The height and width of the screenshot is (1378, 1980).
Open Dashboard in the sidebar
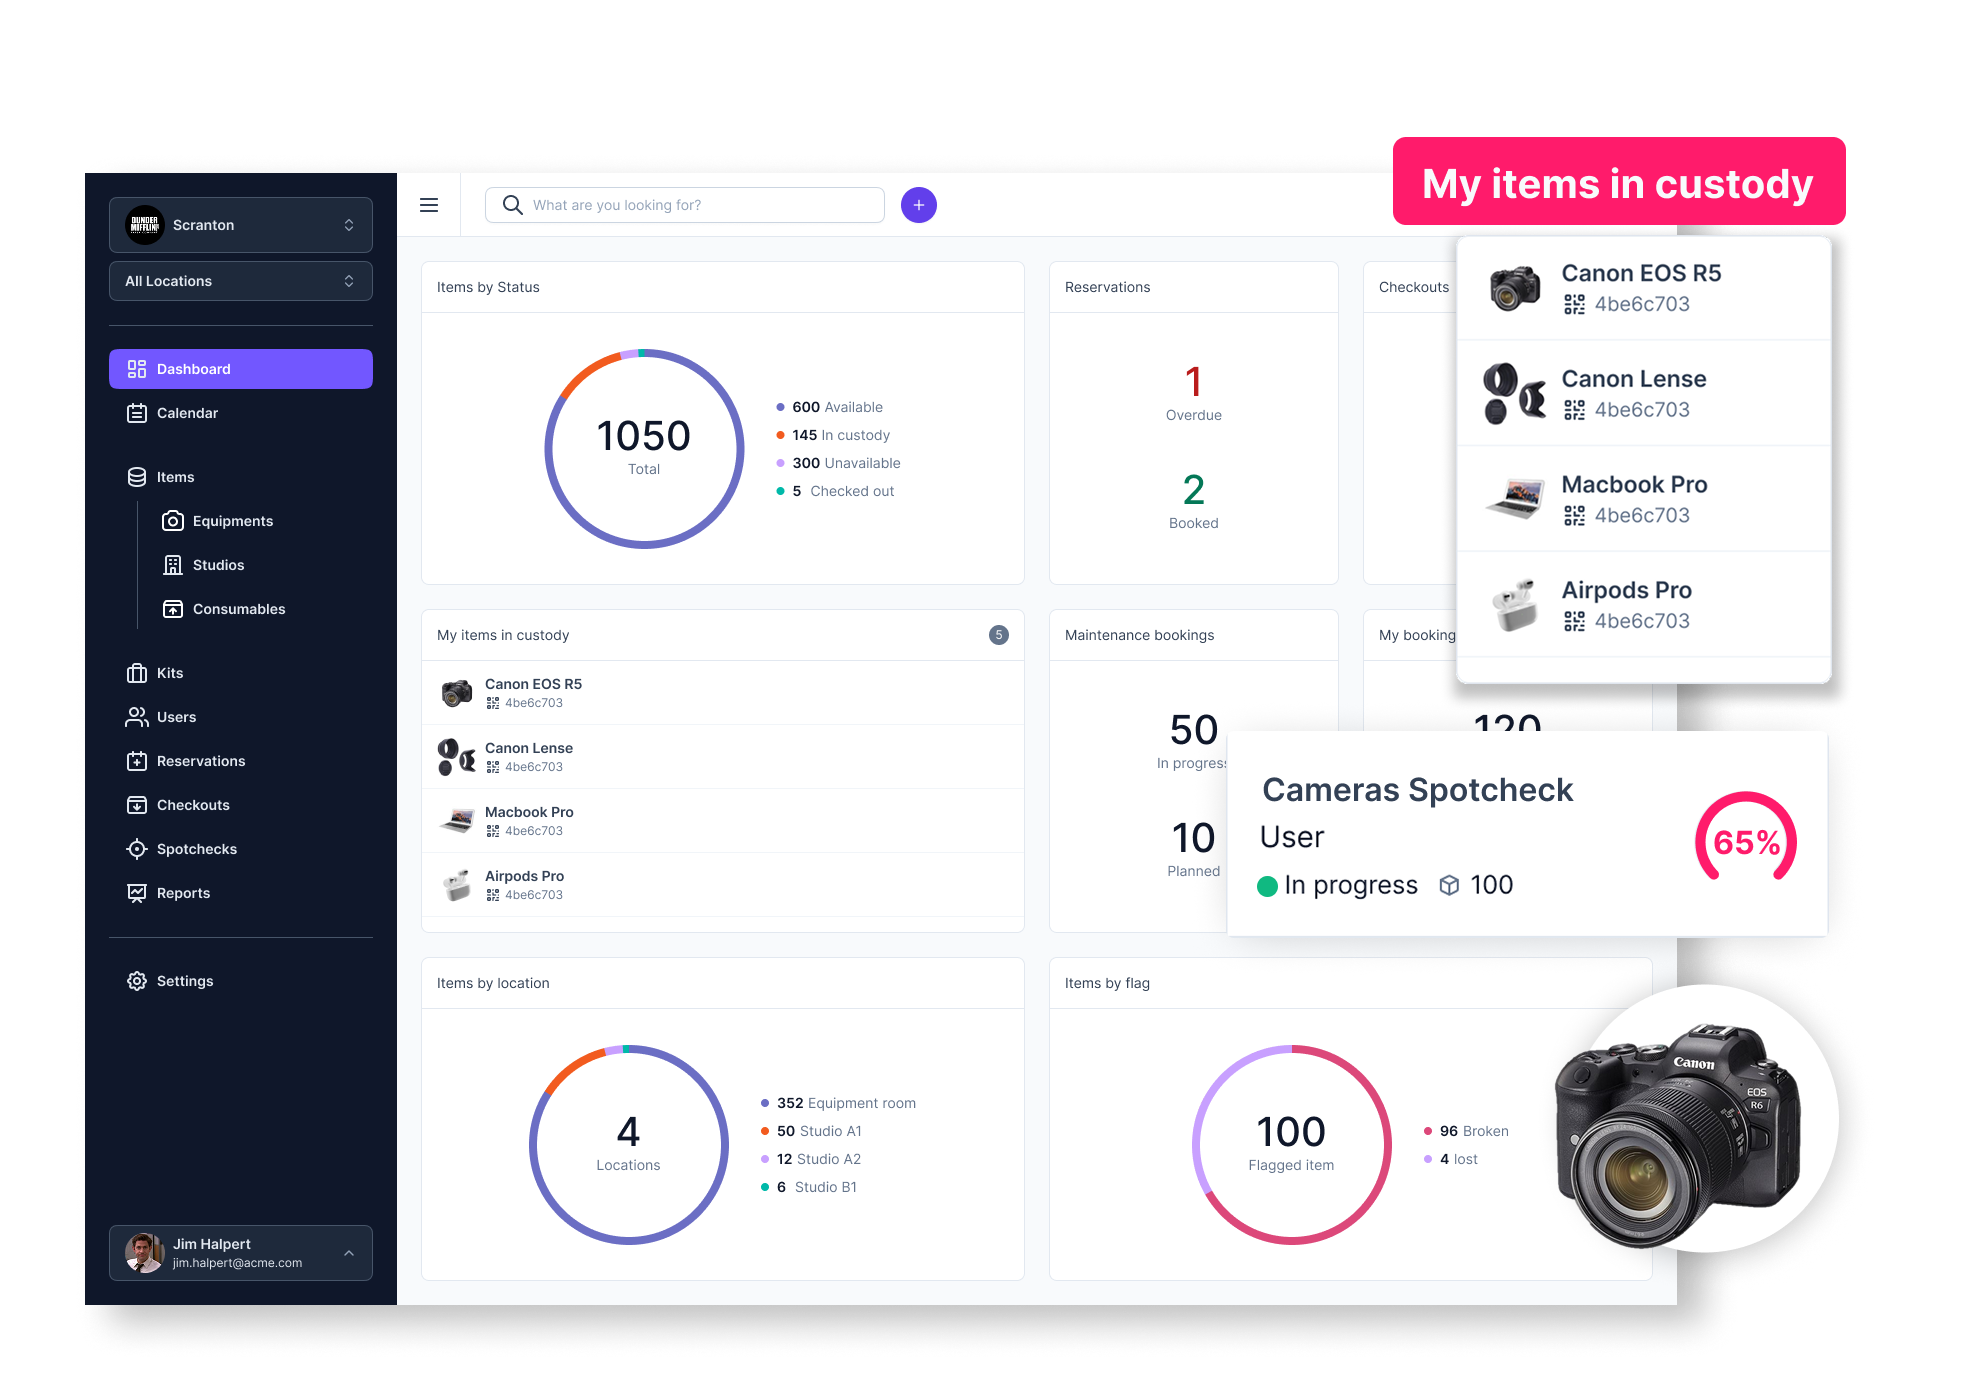[x=241, y=369]
